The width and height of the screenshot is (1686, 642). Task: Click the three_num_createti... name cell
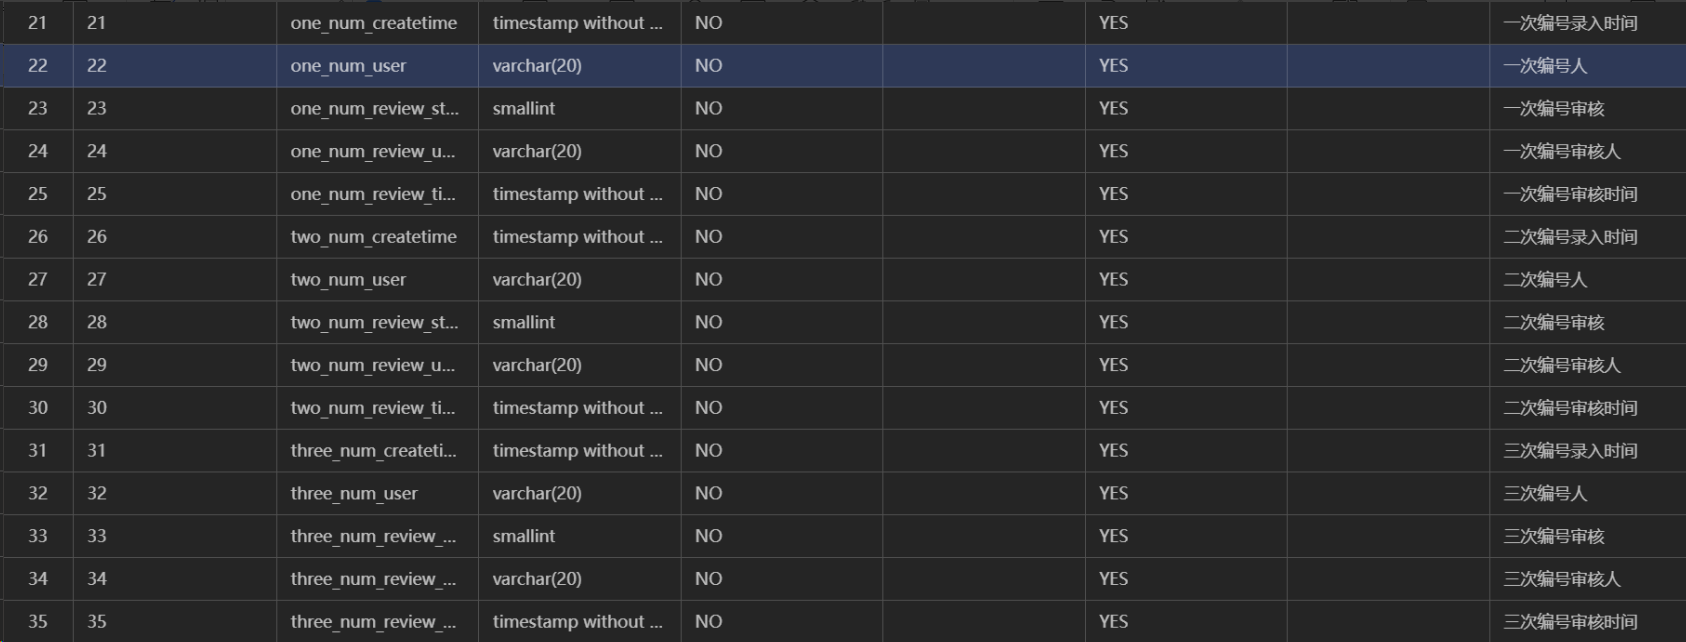[x=377, y=451]
